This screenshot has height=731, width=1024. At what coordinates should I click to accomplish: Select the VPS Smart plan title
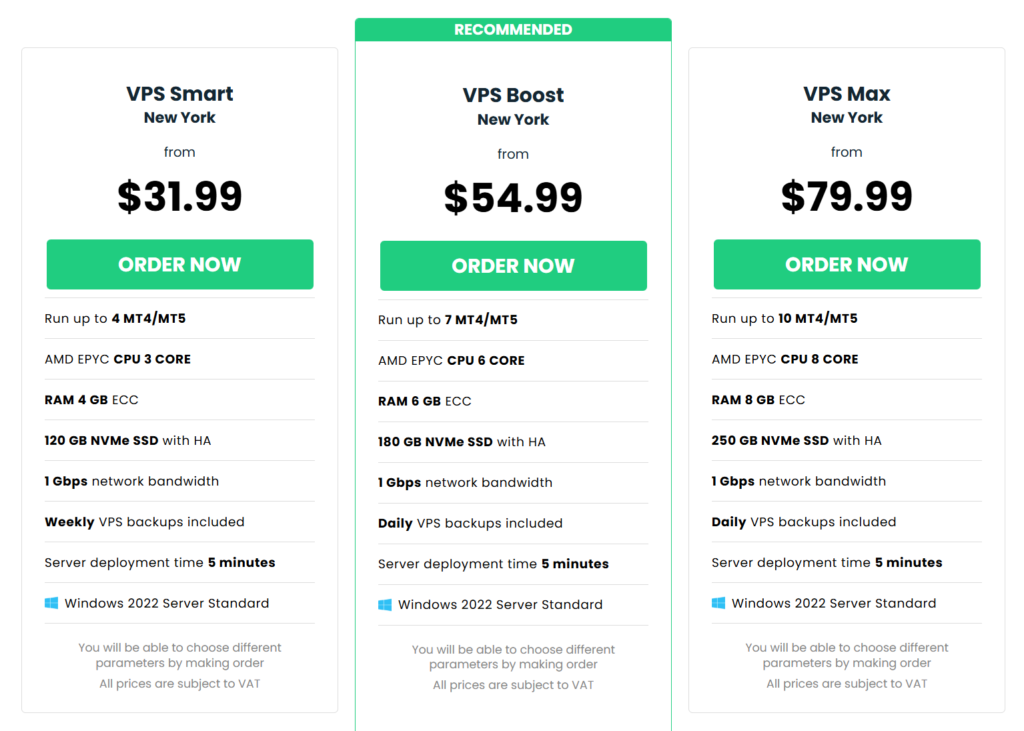click(x=180, y=94)
